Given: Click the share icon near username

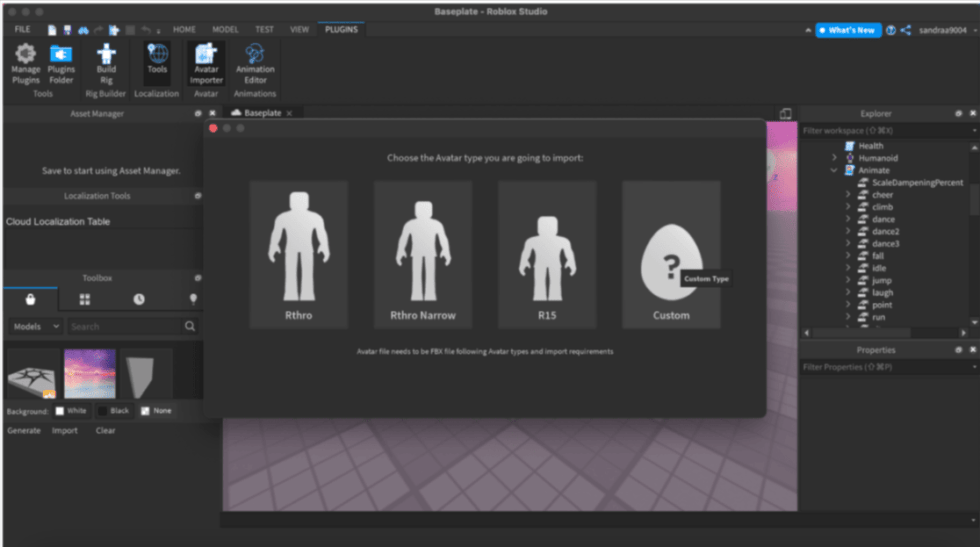Looking at the screenshot, I should 906,30.
